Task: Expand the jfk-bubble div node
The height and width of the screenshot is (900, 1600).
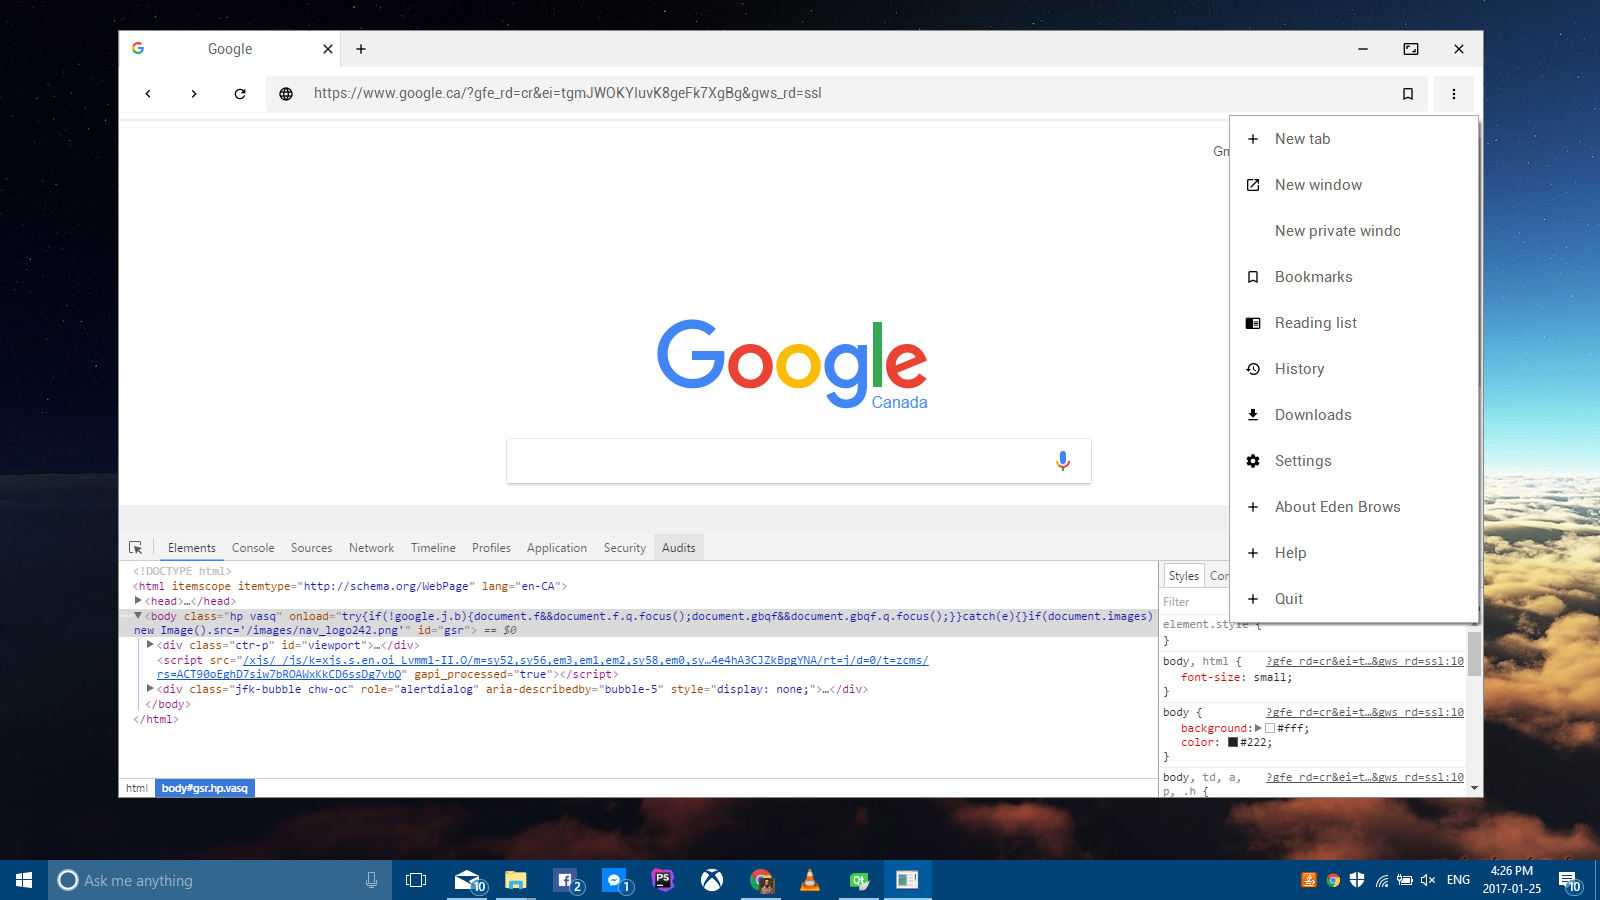Action: 150,689
